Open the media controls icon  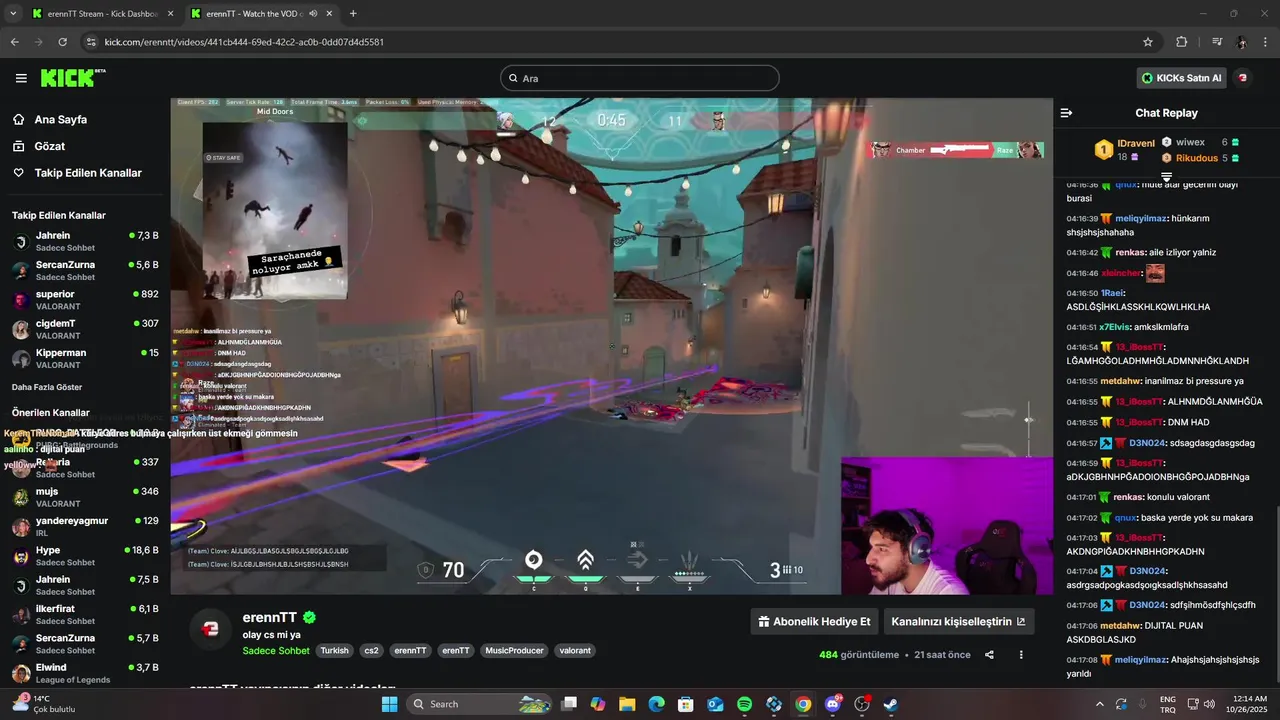(1217, 42)
